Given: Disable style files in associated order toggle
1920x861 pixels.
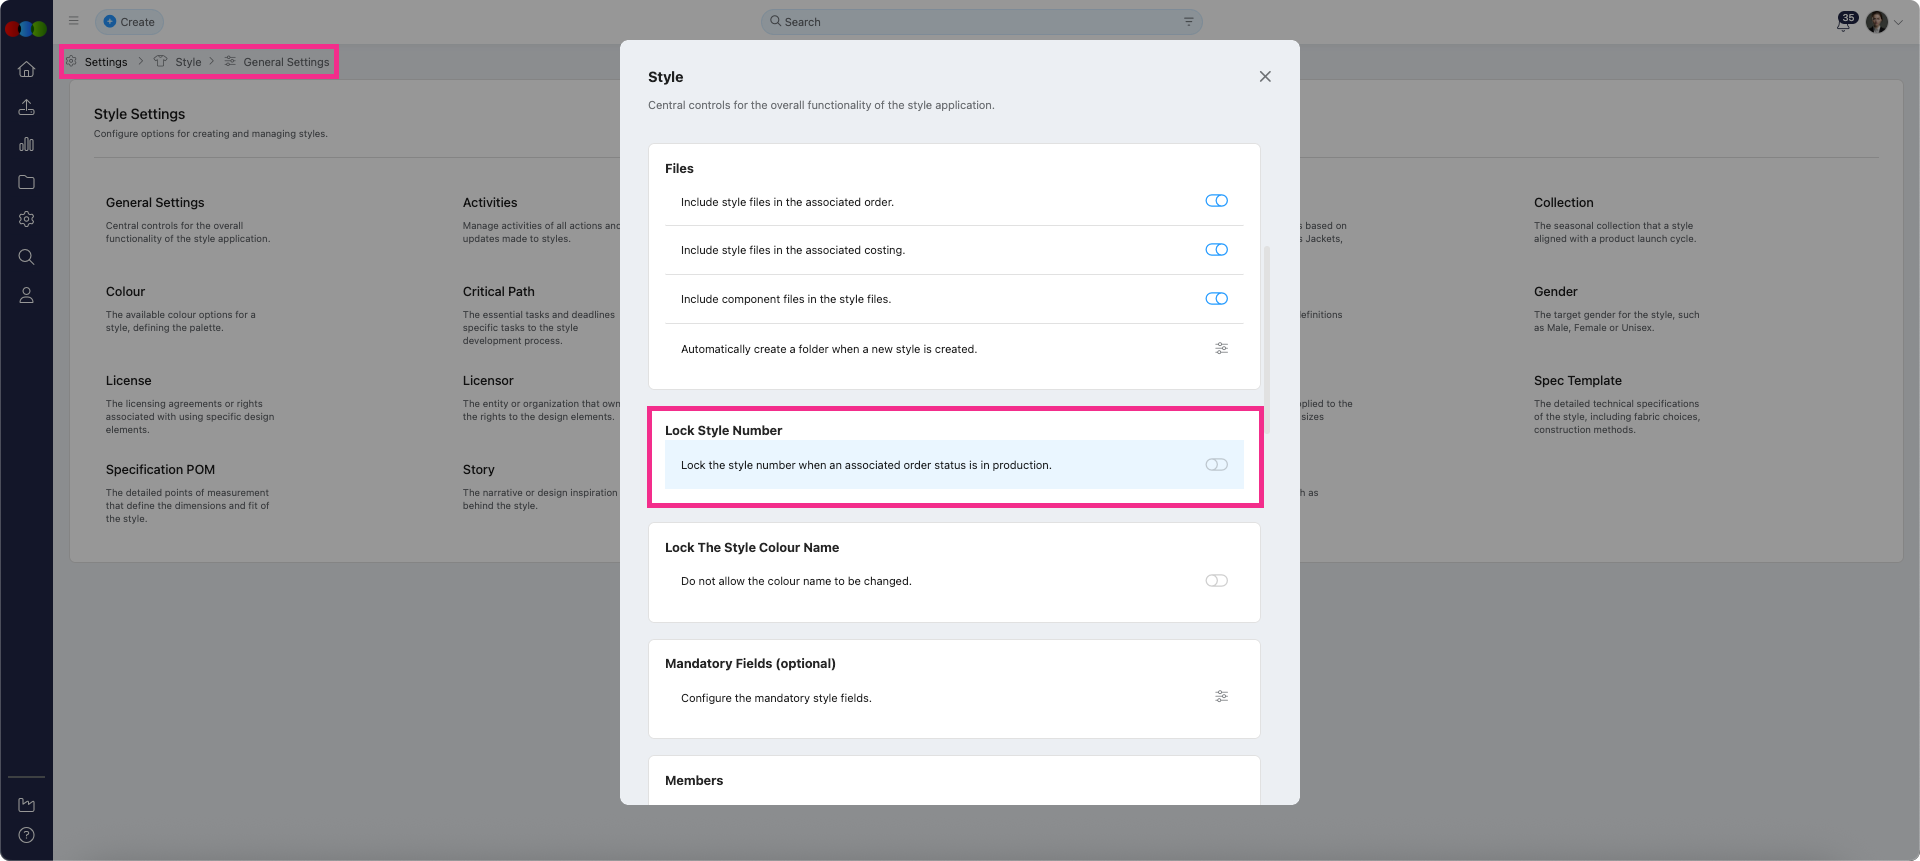Looking at the screenshot, I should [x=1216, y=201].
